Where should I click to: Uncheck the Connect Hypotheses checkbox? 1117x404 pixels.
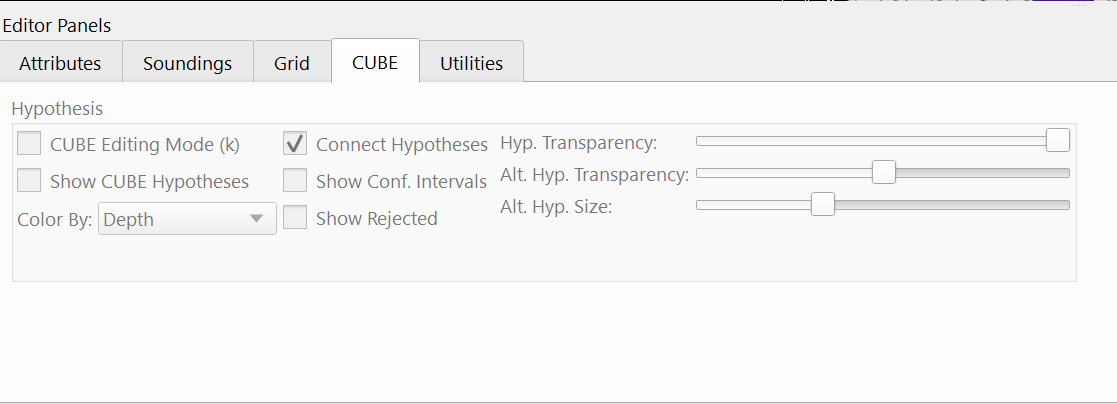tap(295, 144)
